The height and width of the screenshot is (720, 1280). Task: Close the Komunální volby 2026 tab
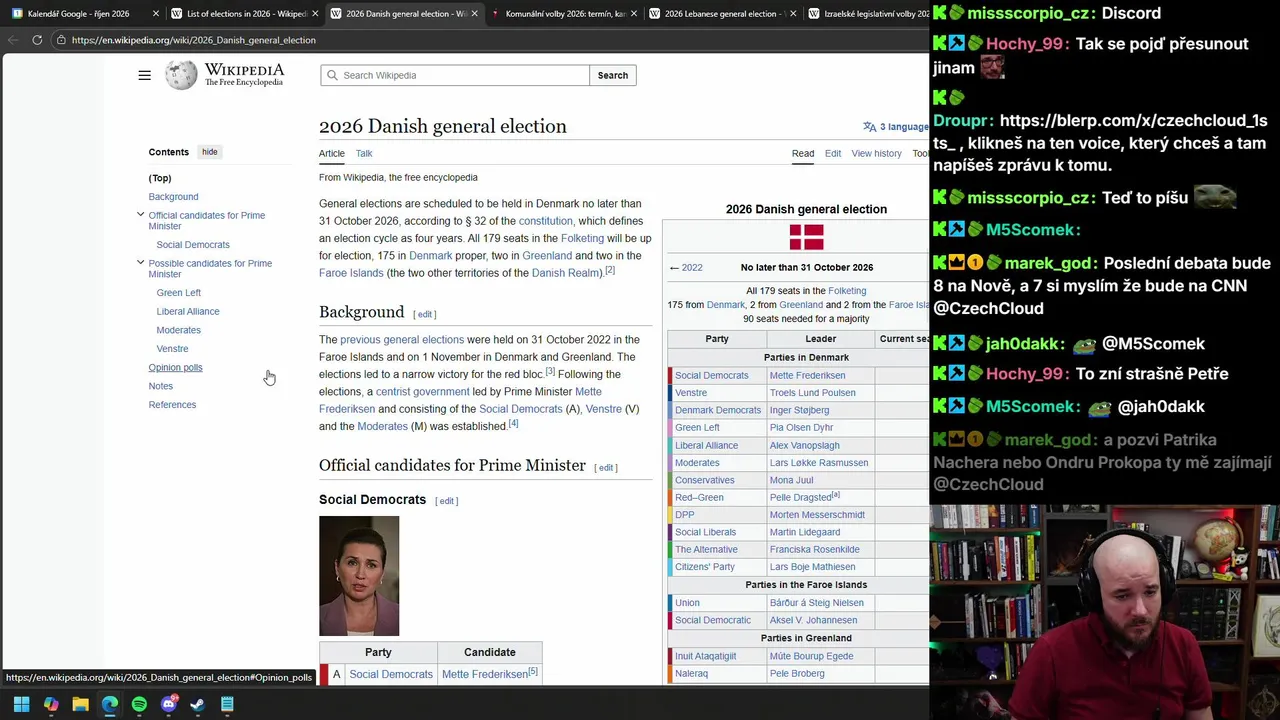tap(633, 14)
